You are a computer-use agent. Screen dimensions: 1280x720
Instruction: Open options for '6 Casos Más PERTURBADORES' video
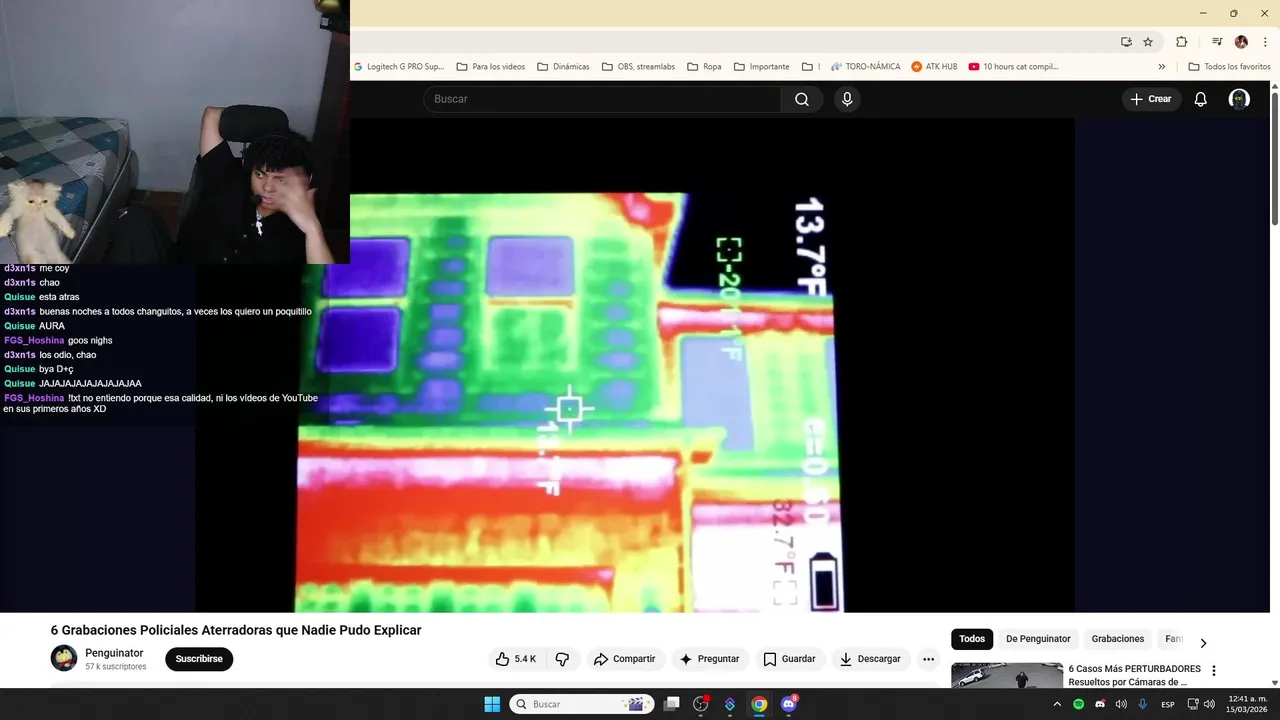click(x=1214, y=671)
